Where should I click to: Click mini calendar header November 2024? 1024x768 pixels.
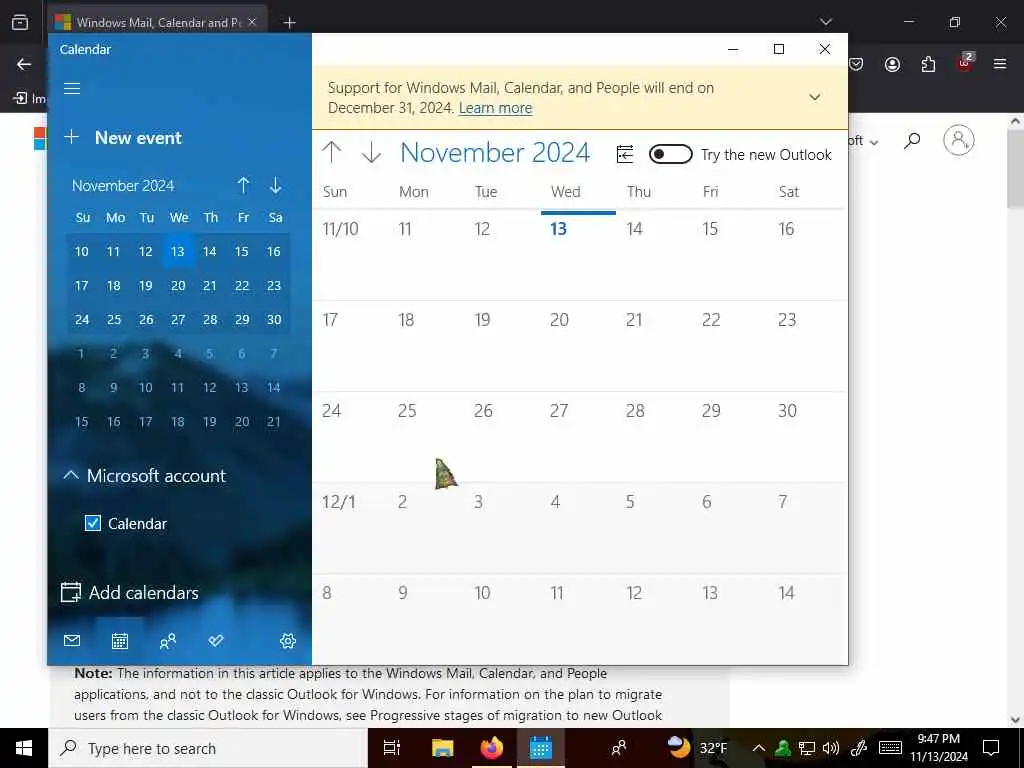pos(123,185)
